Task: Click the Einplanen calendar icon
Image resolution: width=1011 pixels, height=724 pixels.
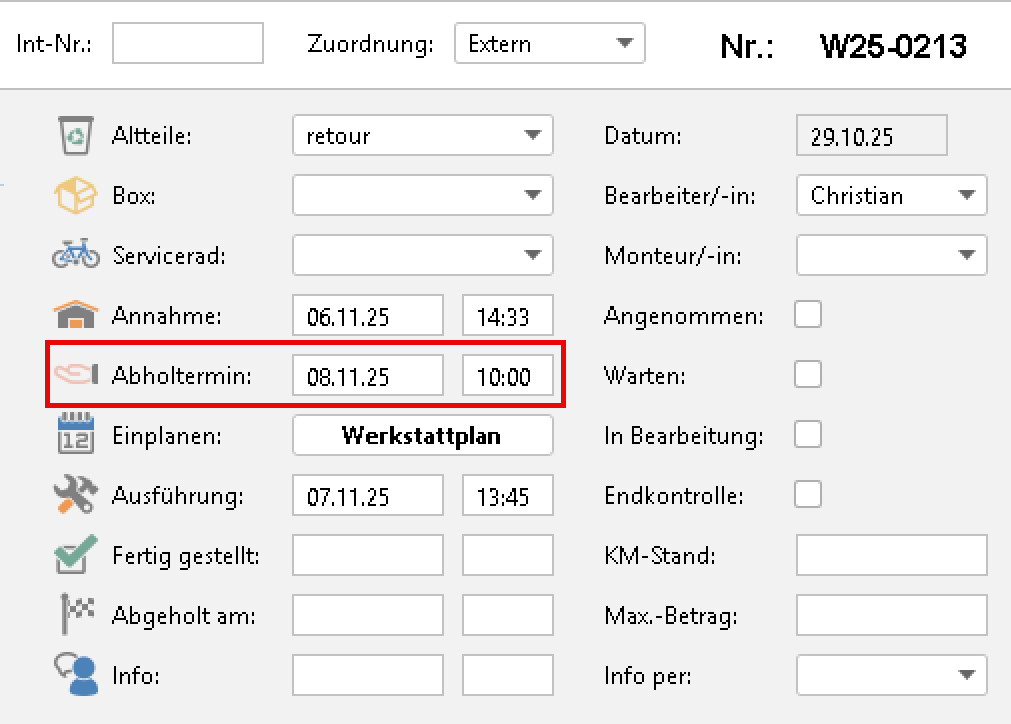Action: pyautogui.click(x=75, y=436)
